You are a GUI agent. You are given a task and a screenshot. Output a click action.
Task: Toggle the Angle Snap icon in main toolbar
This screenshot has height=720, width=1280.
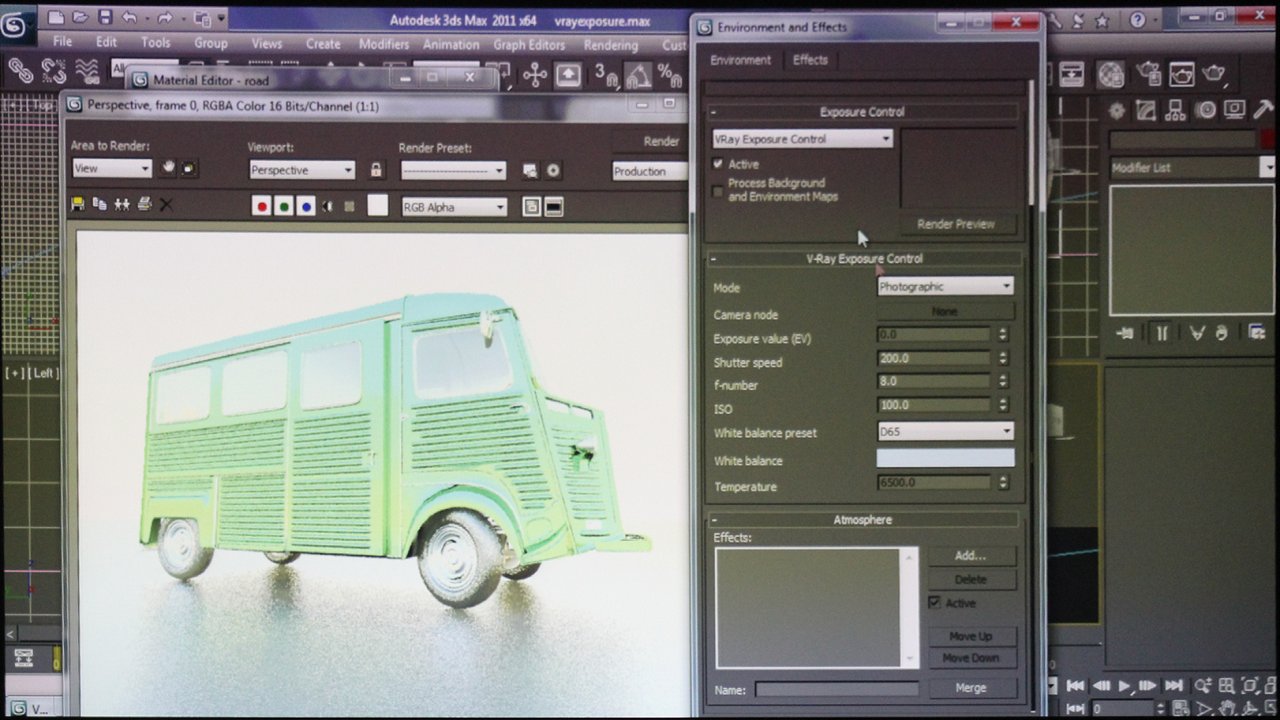[x=637, y=75]
